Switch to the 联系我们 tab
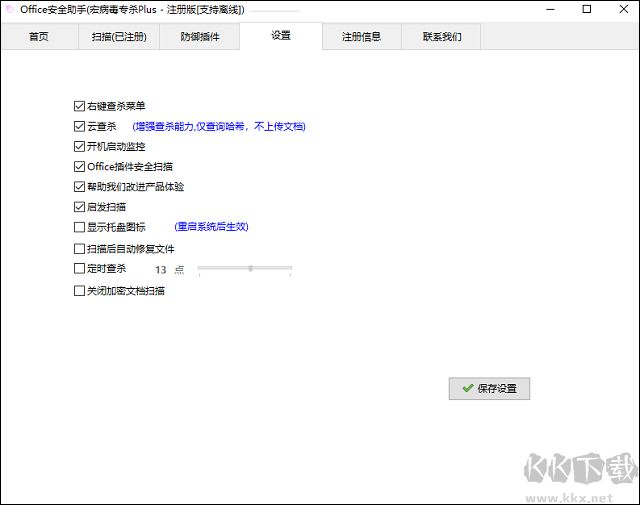Viewport: 640px width, 505px height. click(x=442, y=37)
